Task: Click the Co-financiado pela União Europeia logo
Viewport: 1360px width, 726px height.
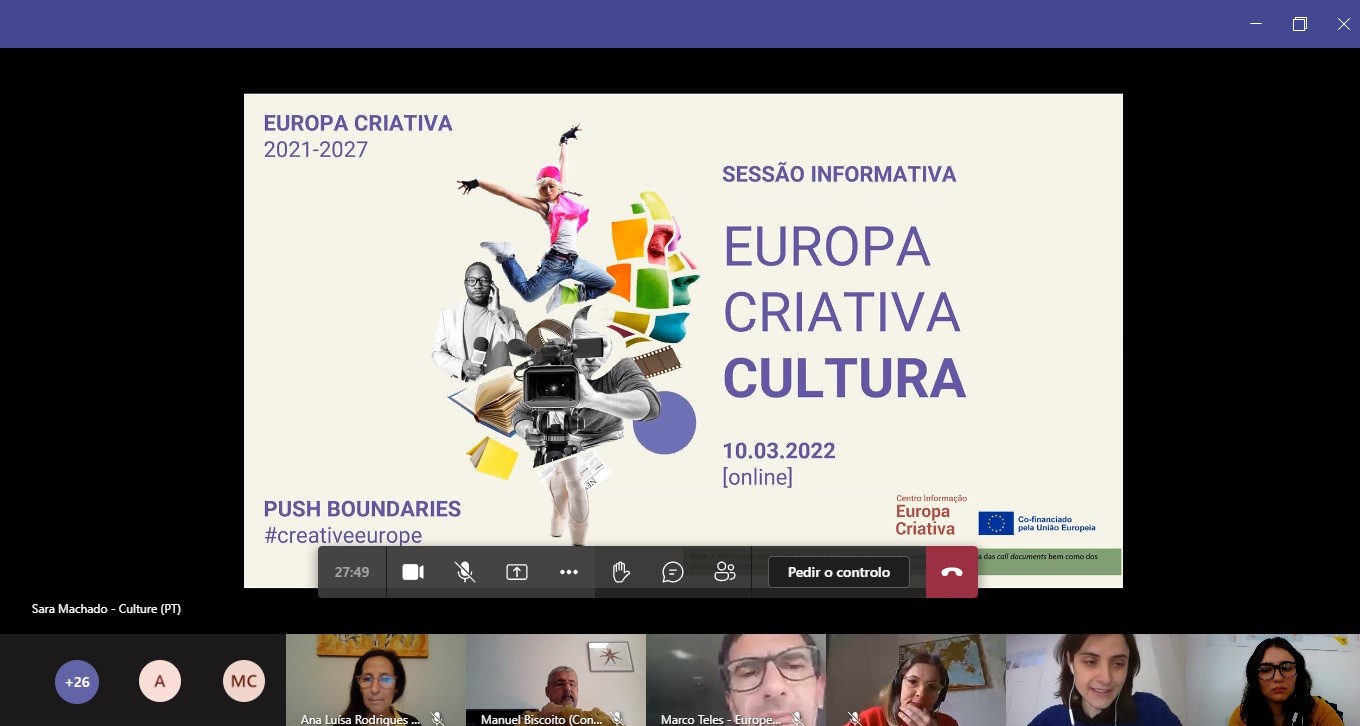Action: pyautogui.click(x=1037, y=523)
